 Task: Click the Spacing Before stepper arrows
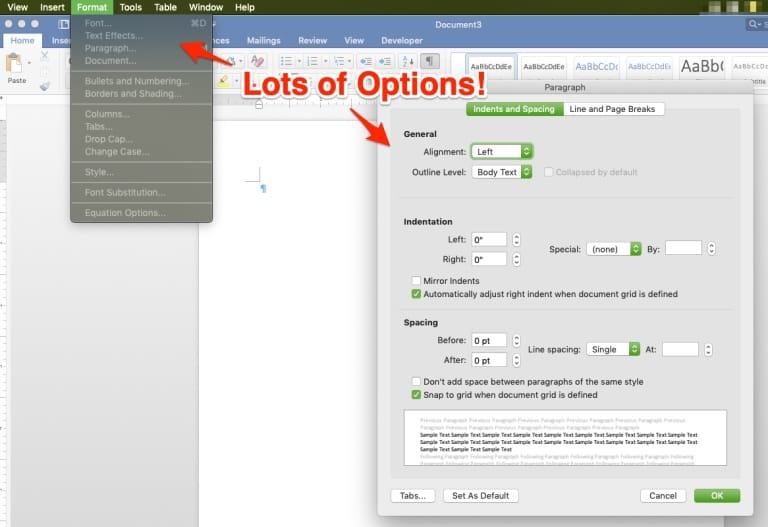coord(516,340)
